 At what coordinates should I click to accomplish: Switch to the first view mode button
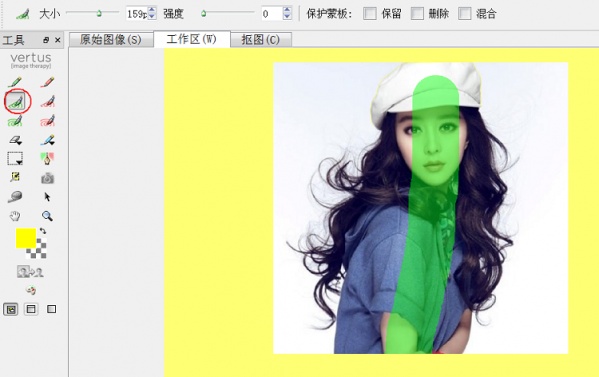[x=11, y=309]
